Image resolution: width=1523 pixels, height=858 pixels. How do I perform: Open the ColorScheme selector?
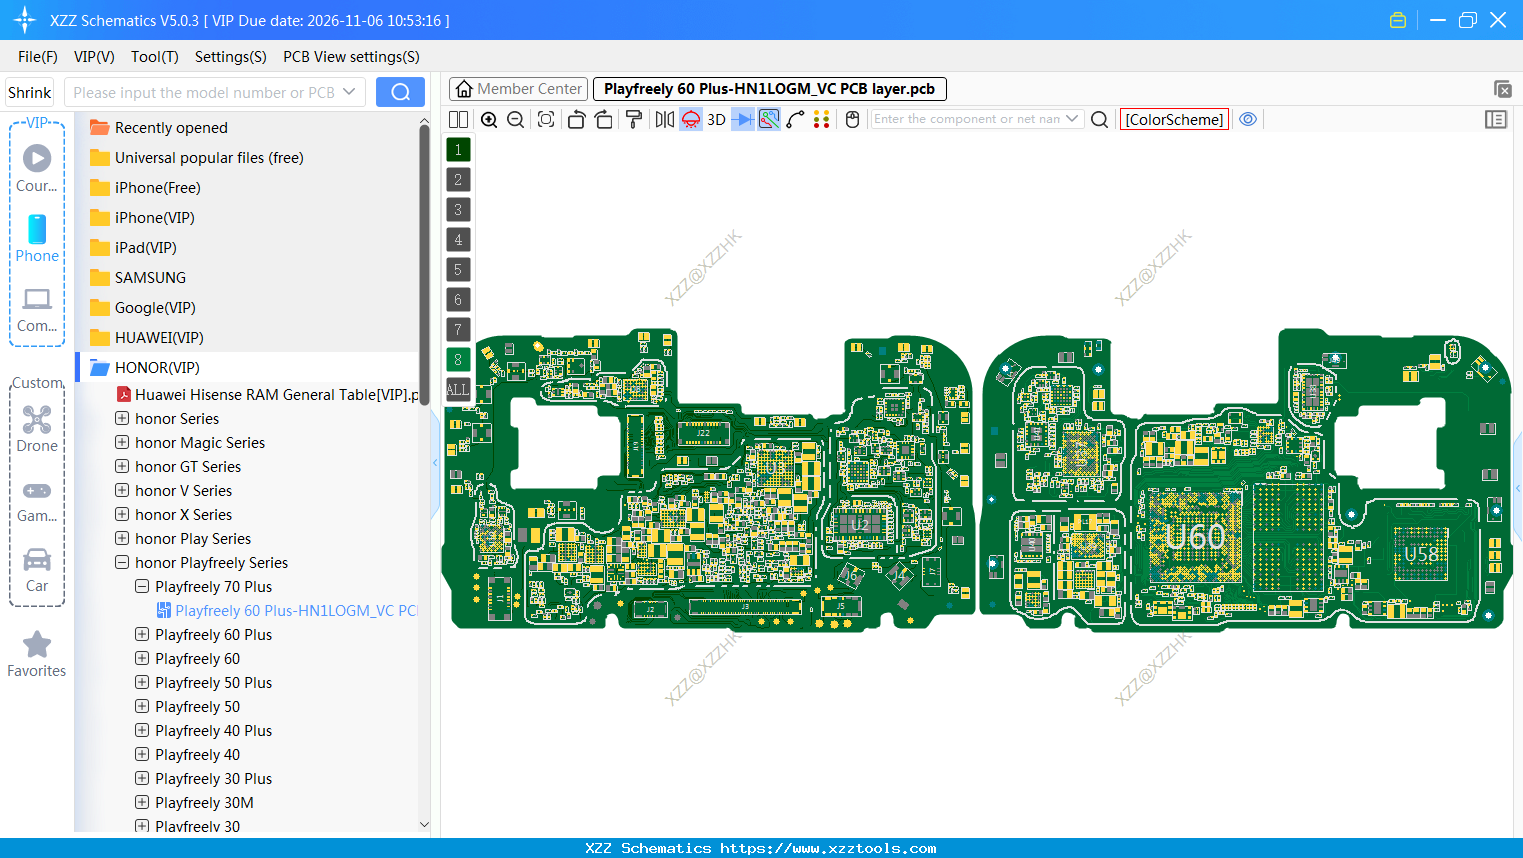[1173, 119]
